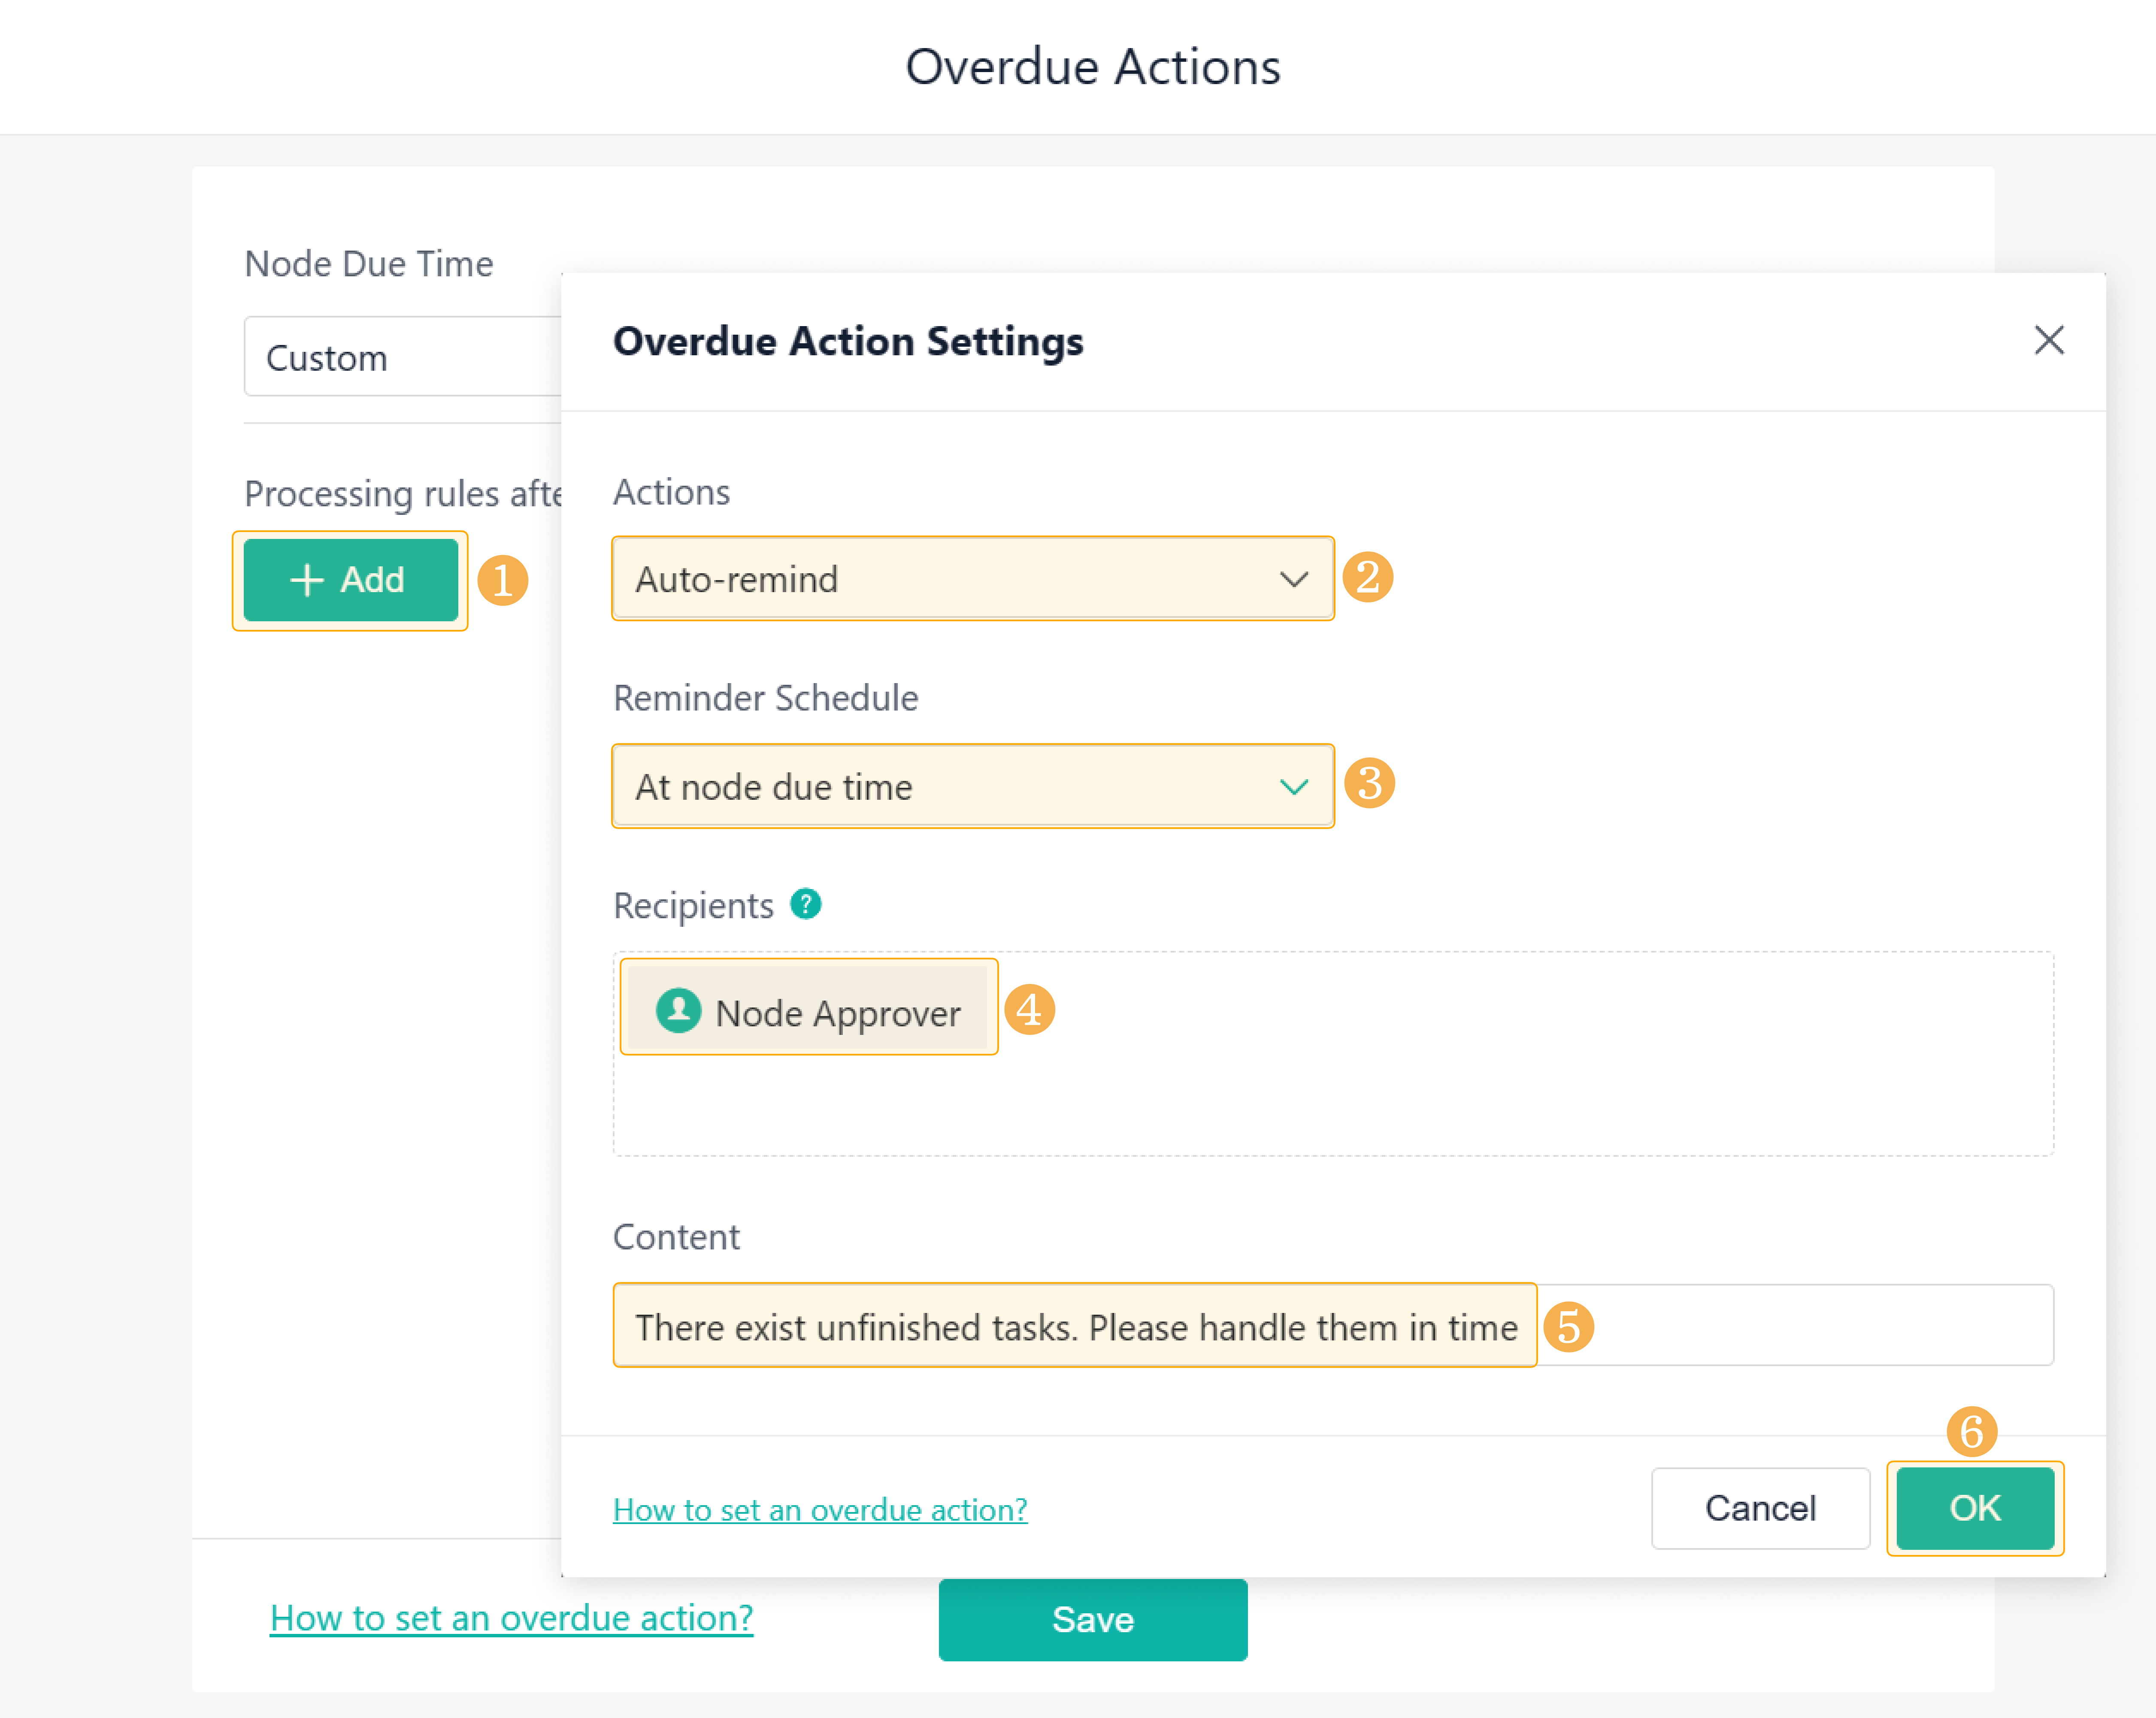The width and height of the screenshot is (2156, 1718).
Task: Click the Content text input field
Action: click(1333, 1325)
